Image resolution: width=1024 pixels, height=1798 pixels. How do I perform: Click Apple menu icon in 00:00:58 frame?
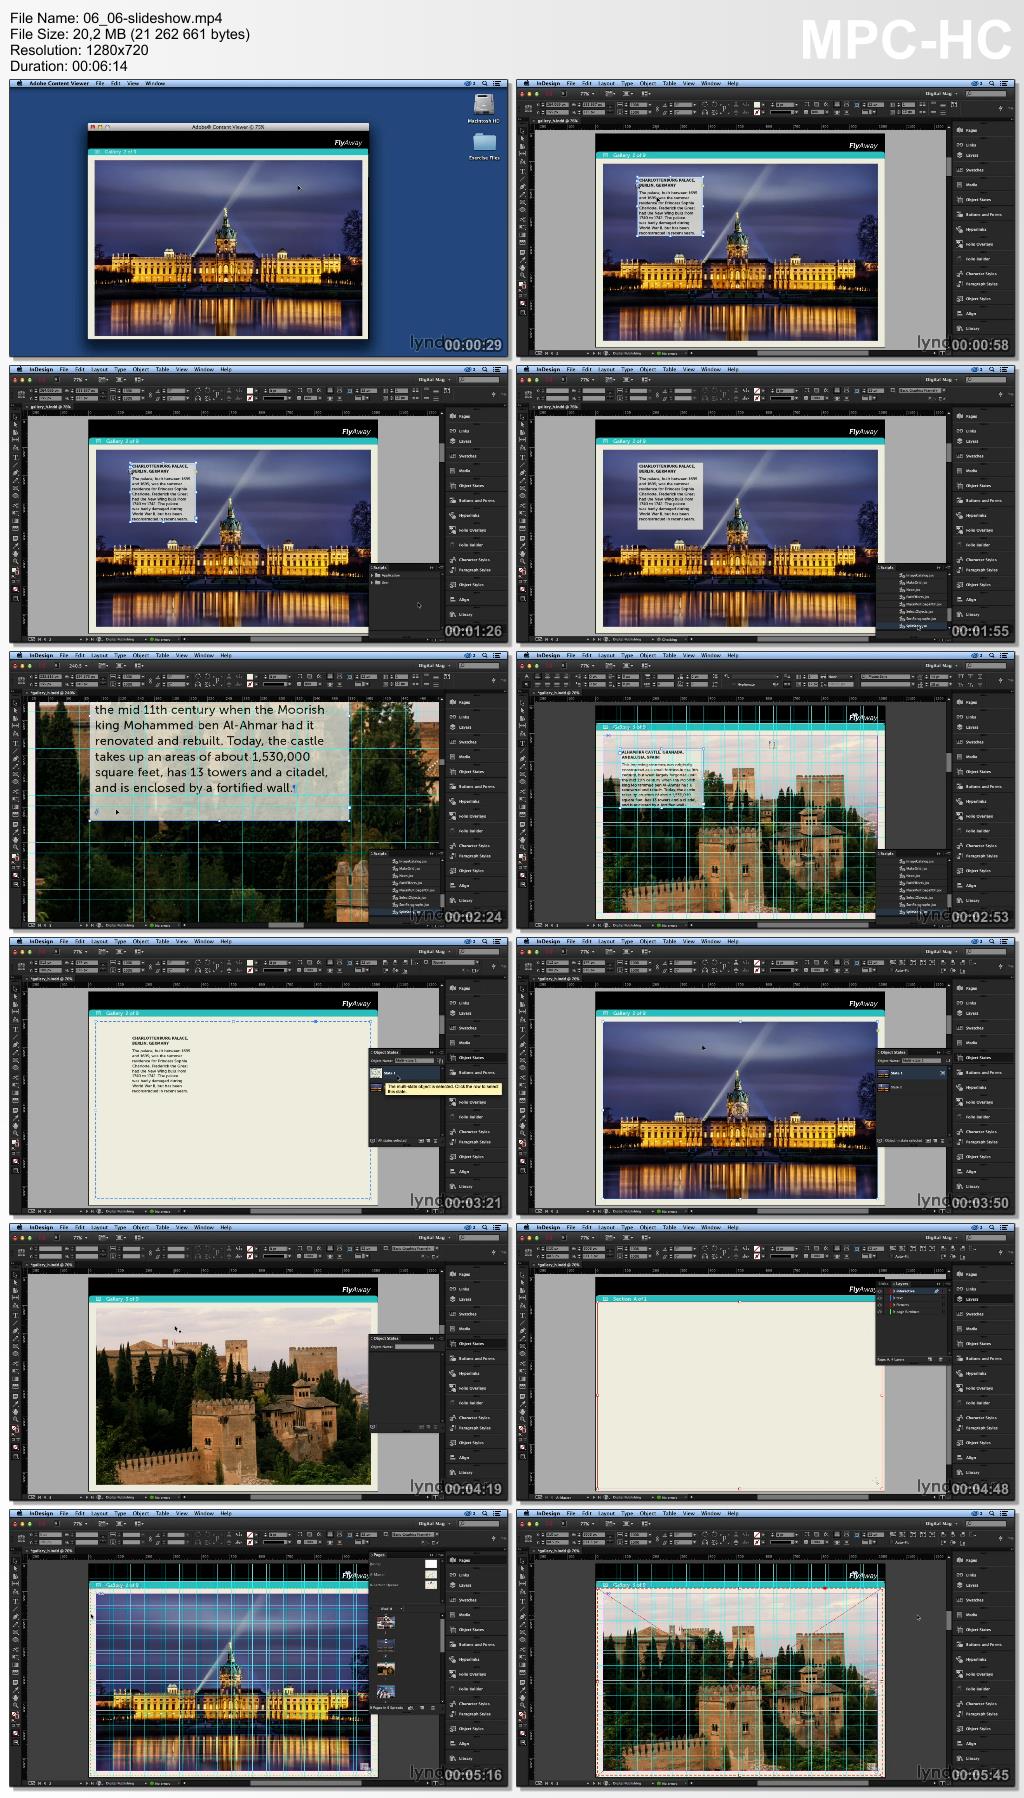tap(524, 83)
